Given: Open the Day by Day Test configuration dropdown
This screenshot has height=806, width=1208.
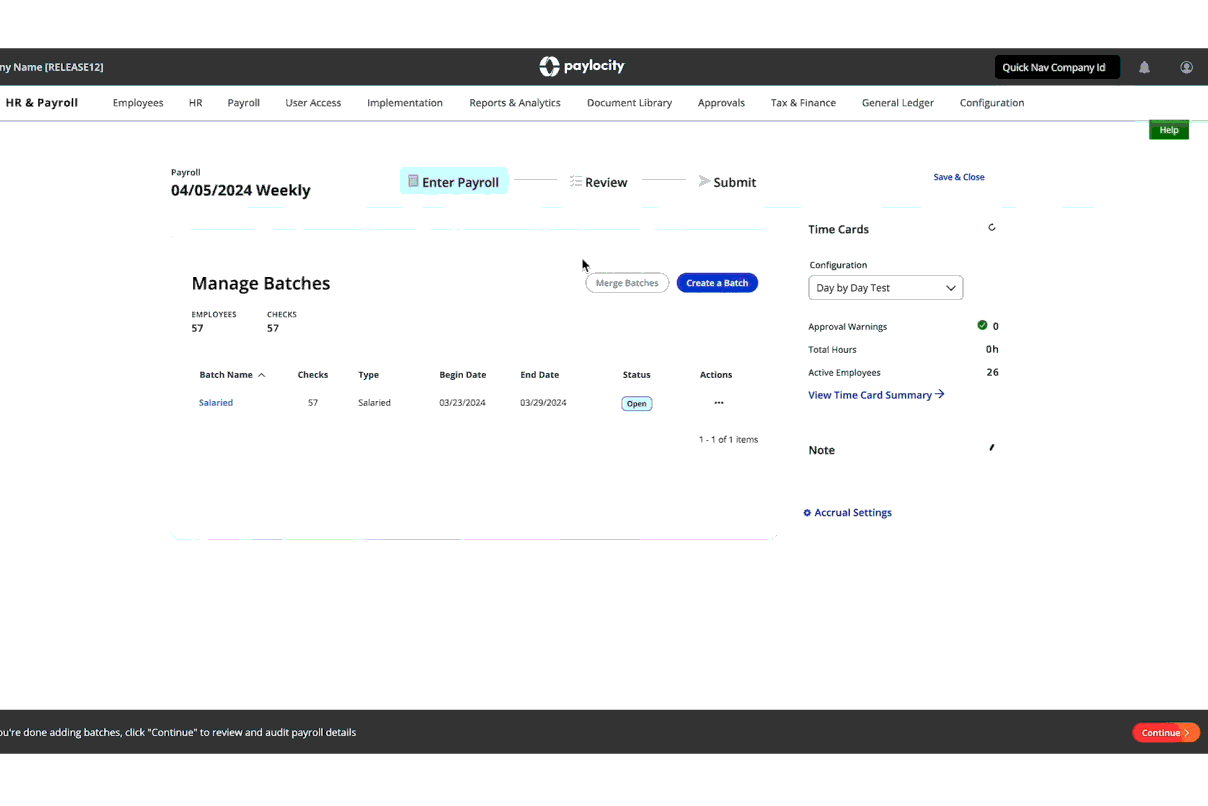Looking at the screenshot, I should [886, 288].
